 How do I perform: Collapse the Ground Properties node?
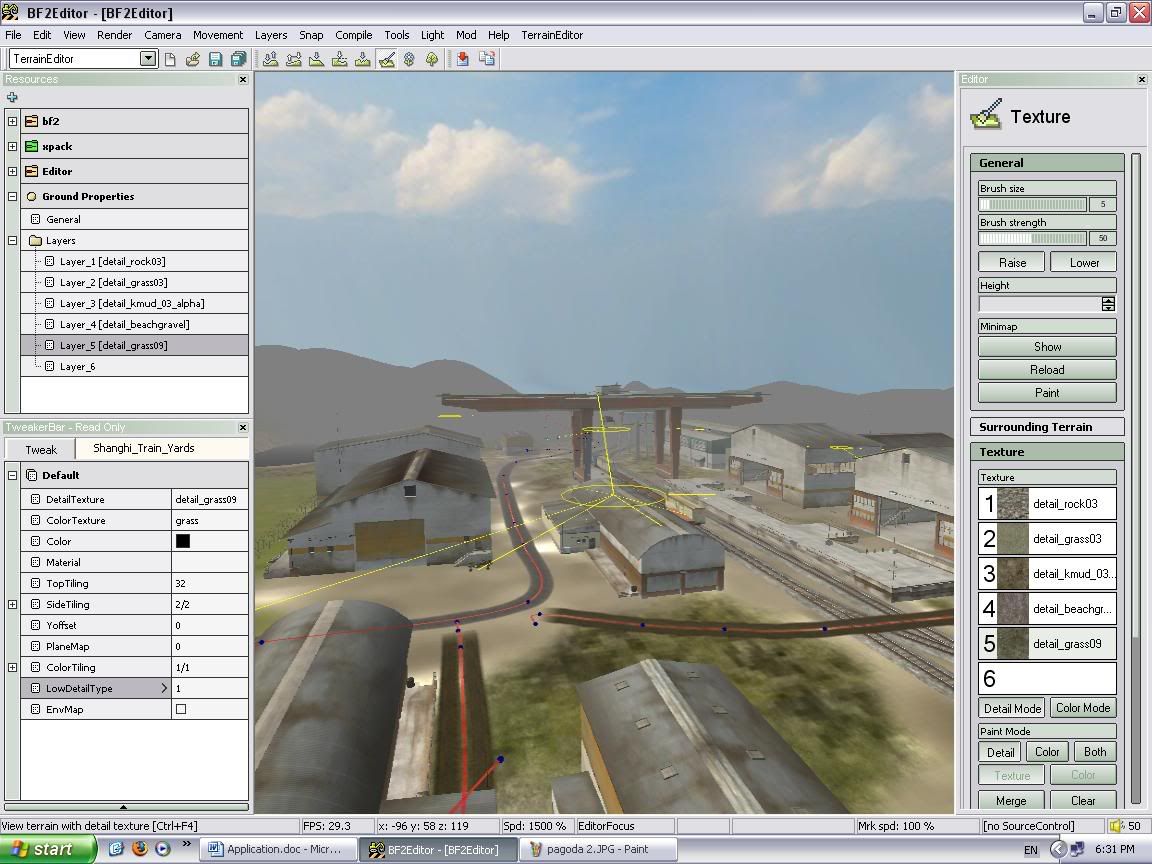point(12,196)
